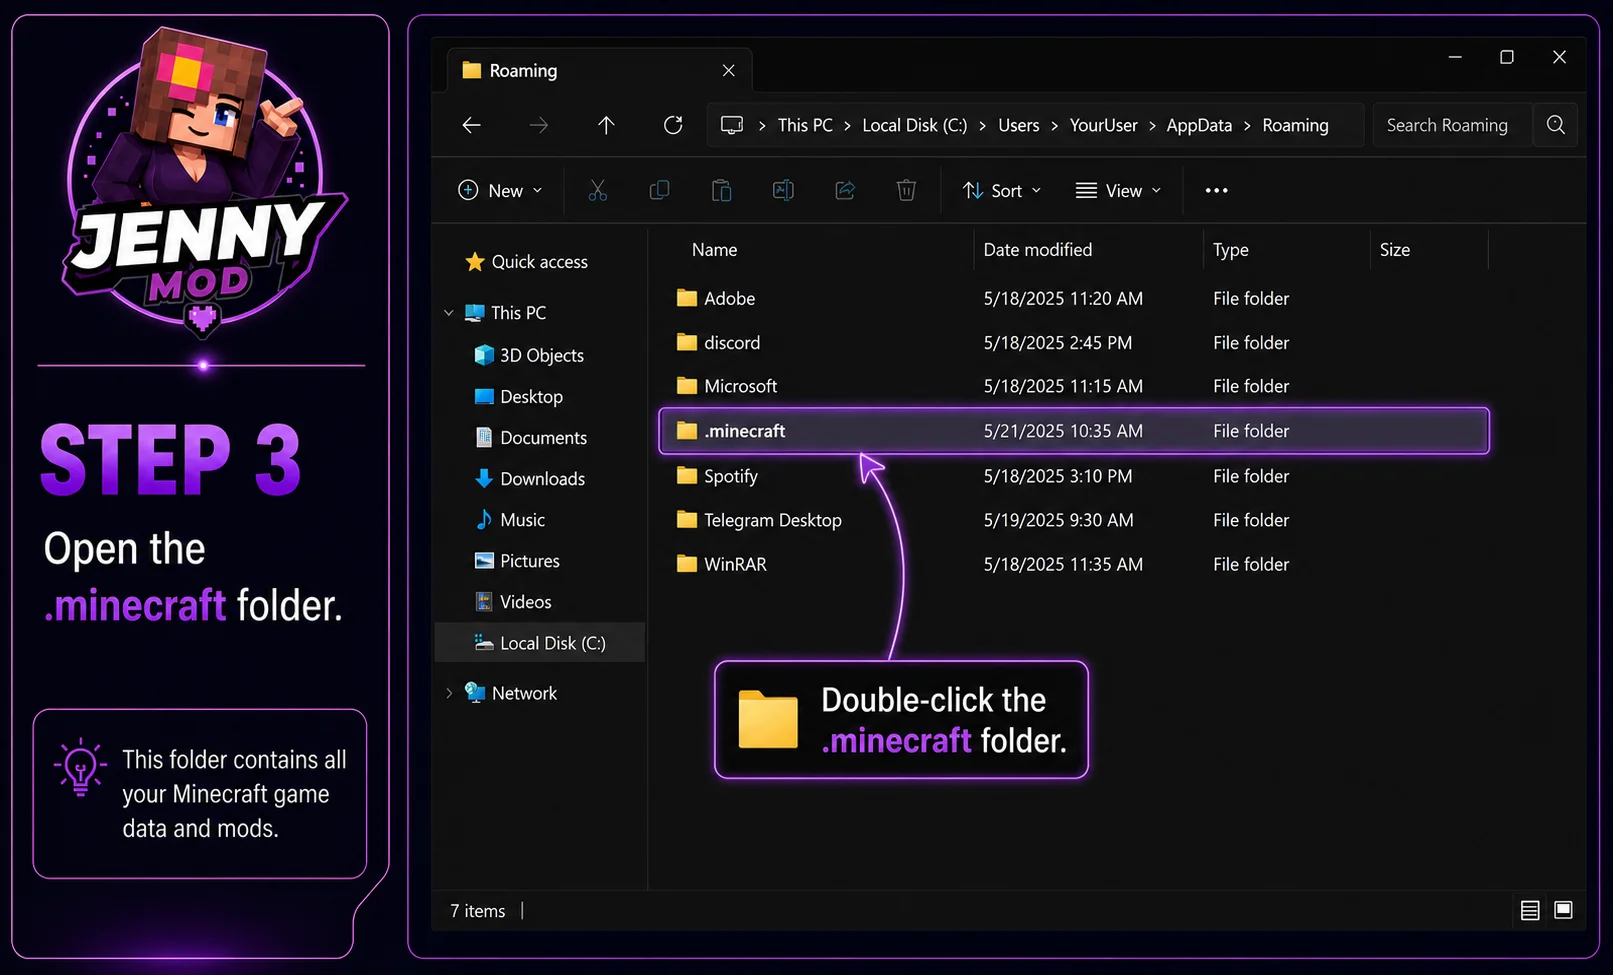Select the Telegram Desktop folder icon
Viewport: 1613px width, 975px height.
tap(687, 520)
